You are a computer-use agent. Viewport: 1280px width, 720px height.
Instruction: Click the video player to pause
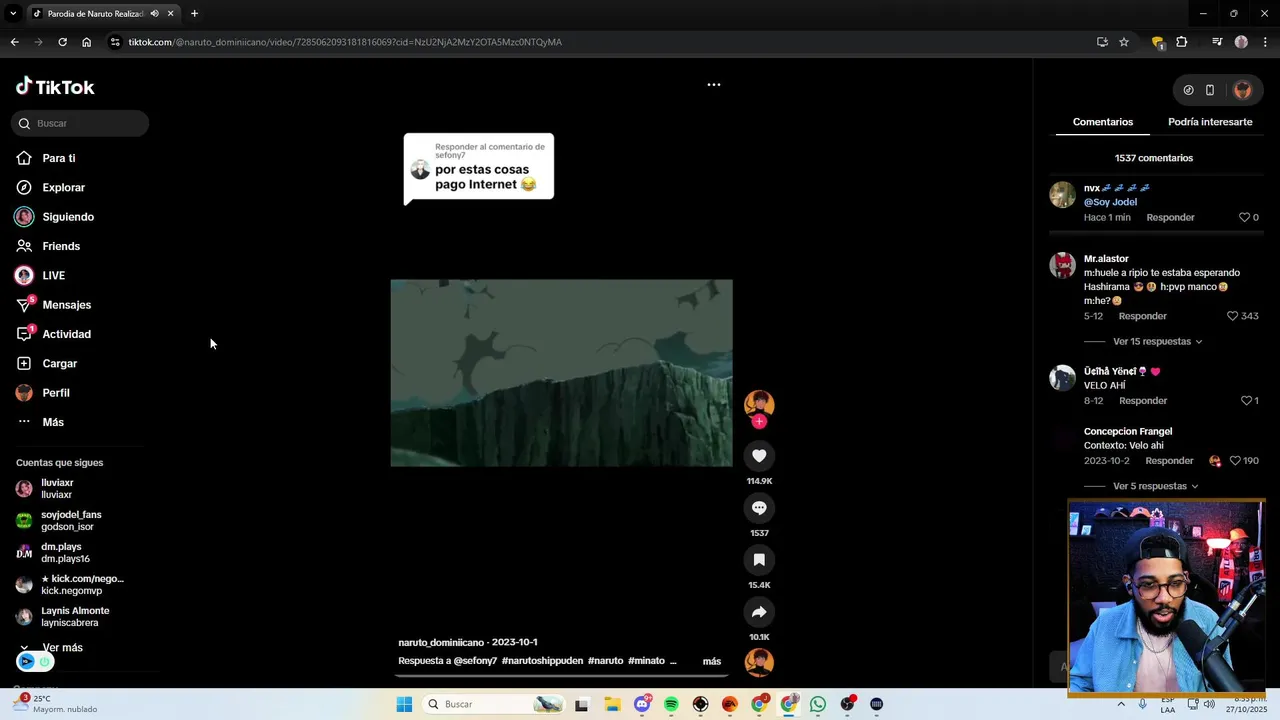click(x=561, y=373)
